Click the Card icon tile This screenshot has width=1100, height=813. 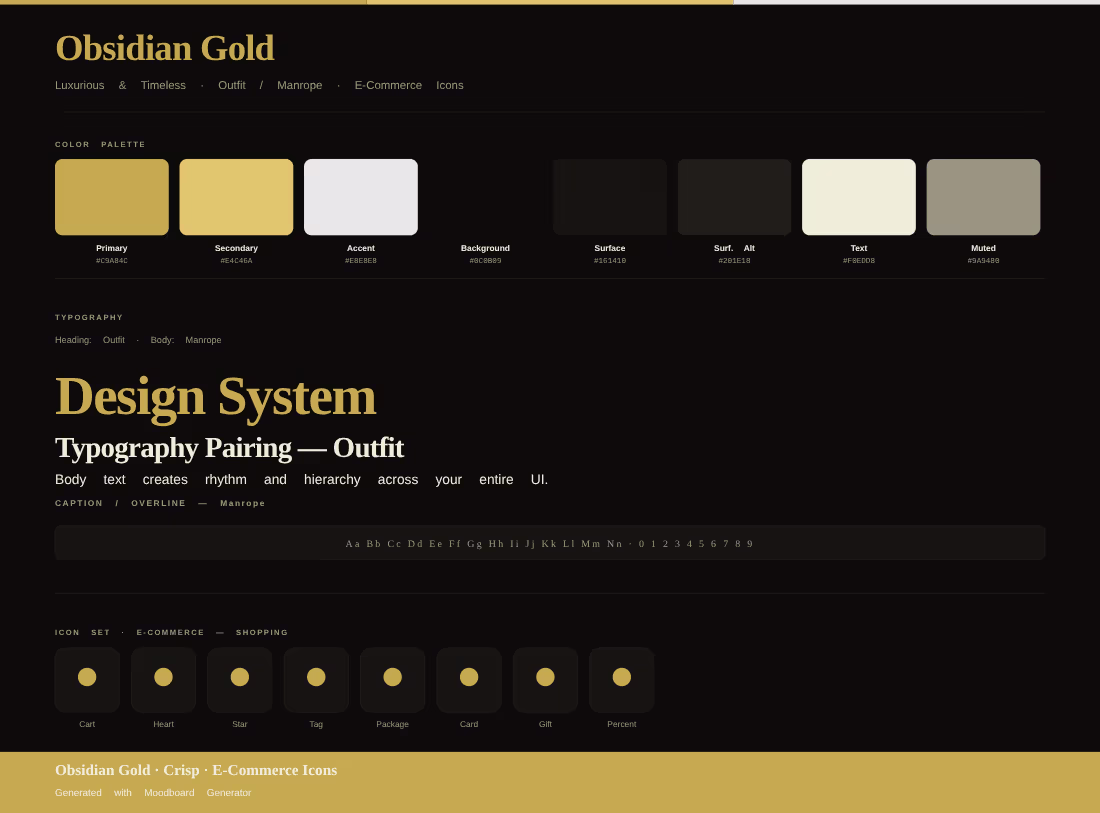[x=469, y=680]
